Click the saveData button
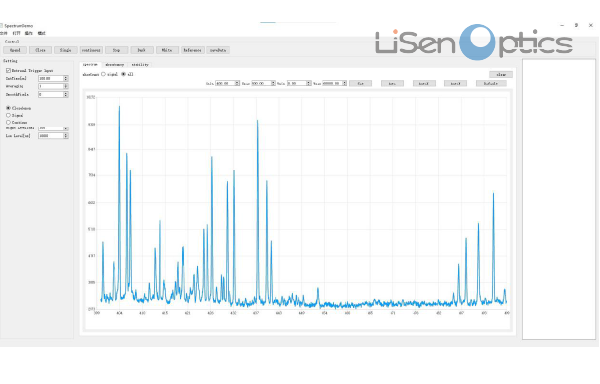 [218, 50]
